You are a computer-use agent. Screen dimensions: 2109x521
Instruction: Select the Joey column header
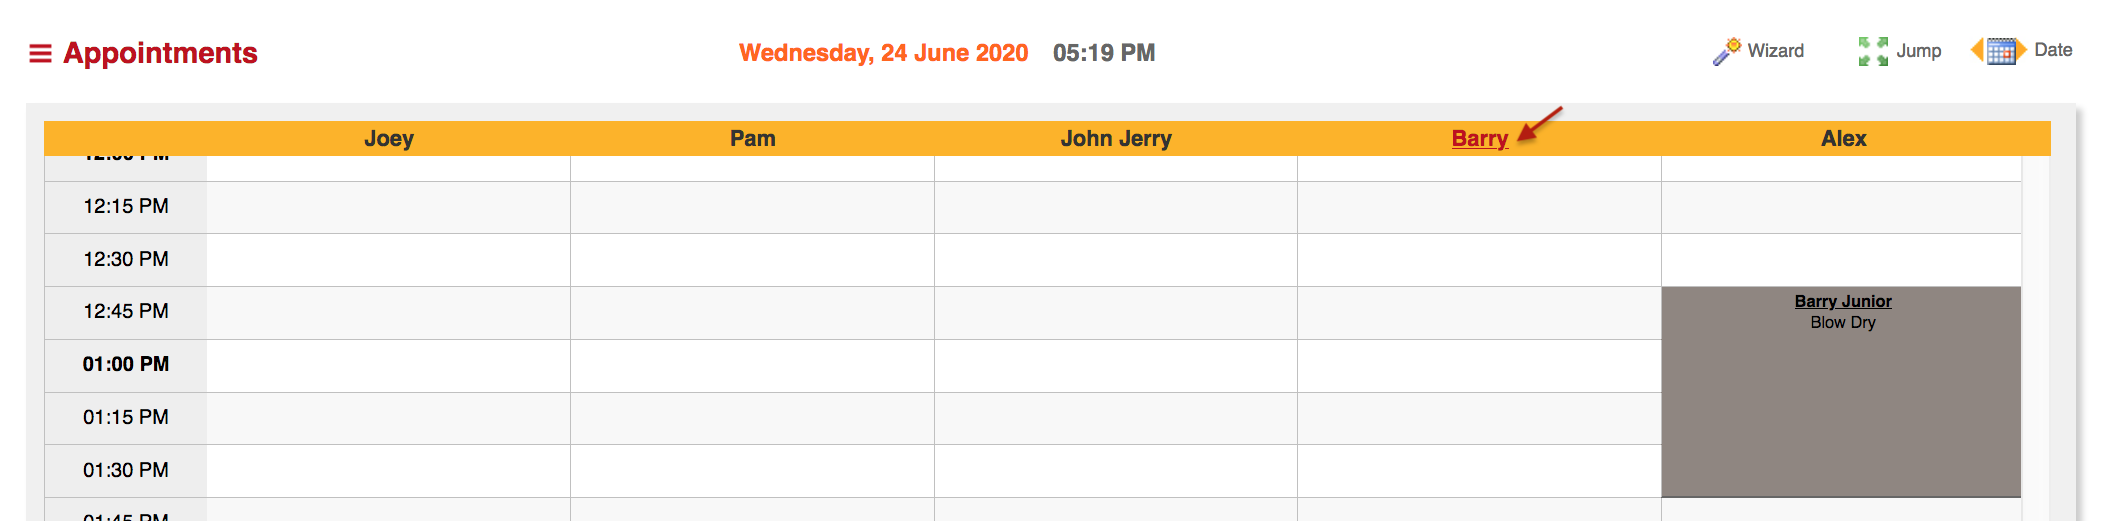click(x=389, y=139)
